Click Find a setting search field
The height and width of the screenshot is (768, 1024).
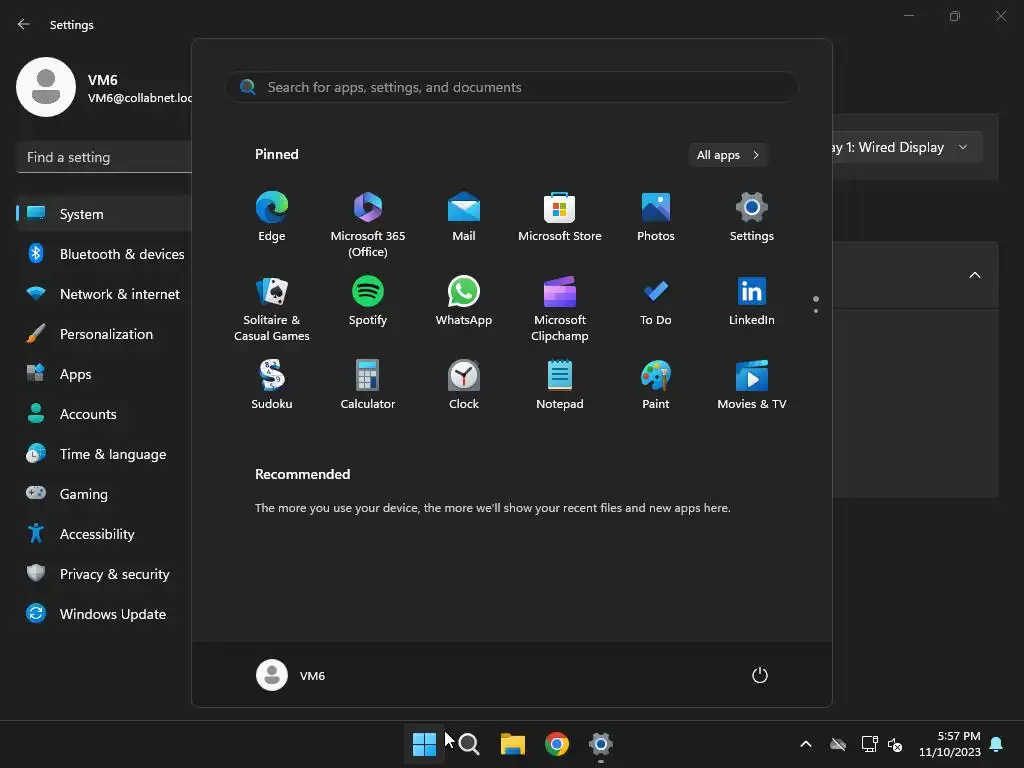(x=104, y=157)
